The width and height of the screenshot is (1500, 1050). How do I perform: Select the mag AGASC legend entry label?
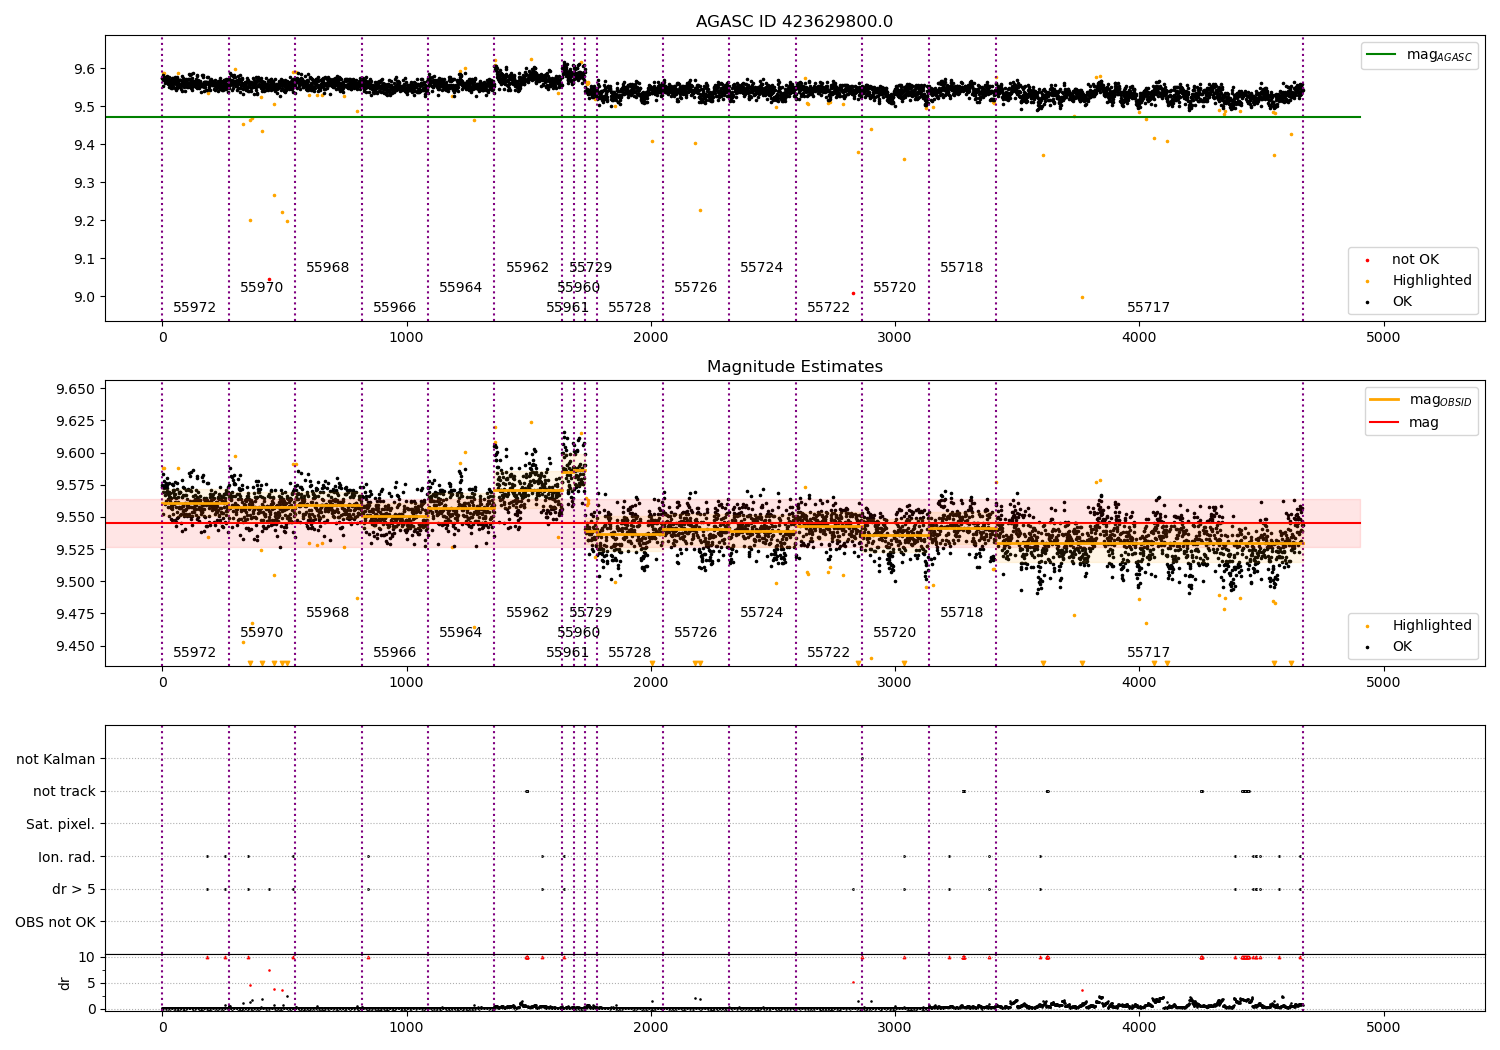point(1439,55)
